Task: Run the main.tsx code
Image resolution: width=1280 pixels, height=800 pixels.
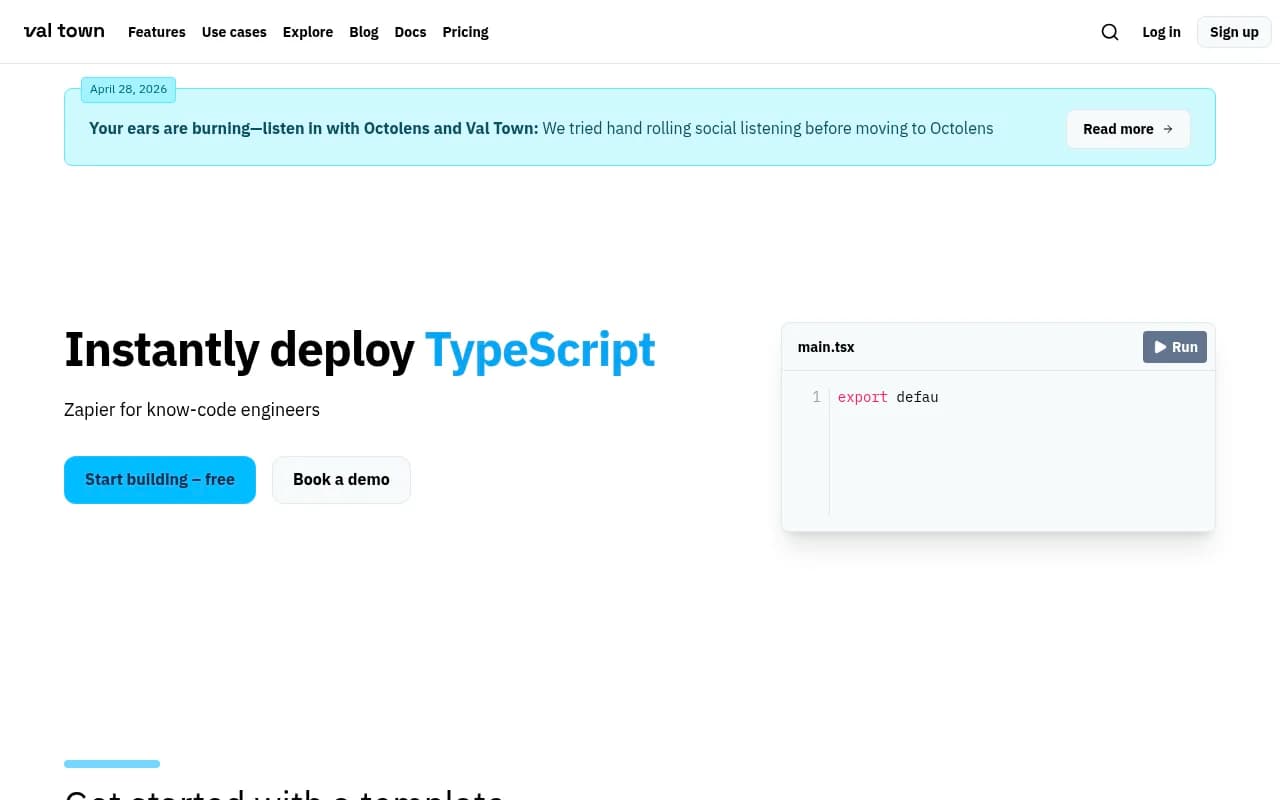Action: 1175,347
